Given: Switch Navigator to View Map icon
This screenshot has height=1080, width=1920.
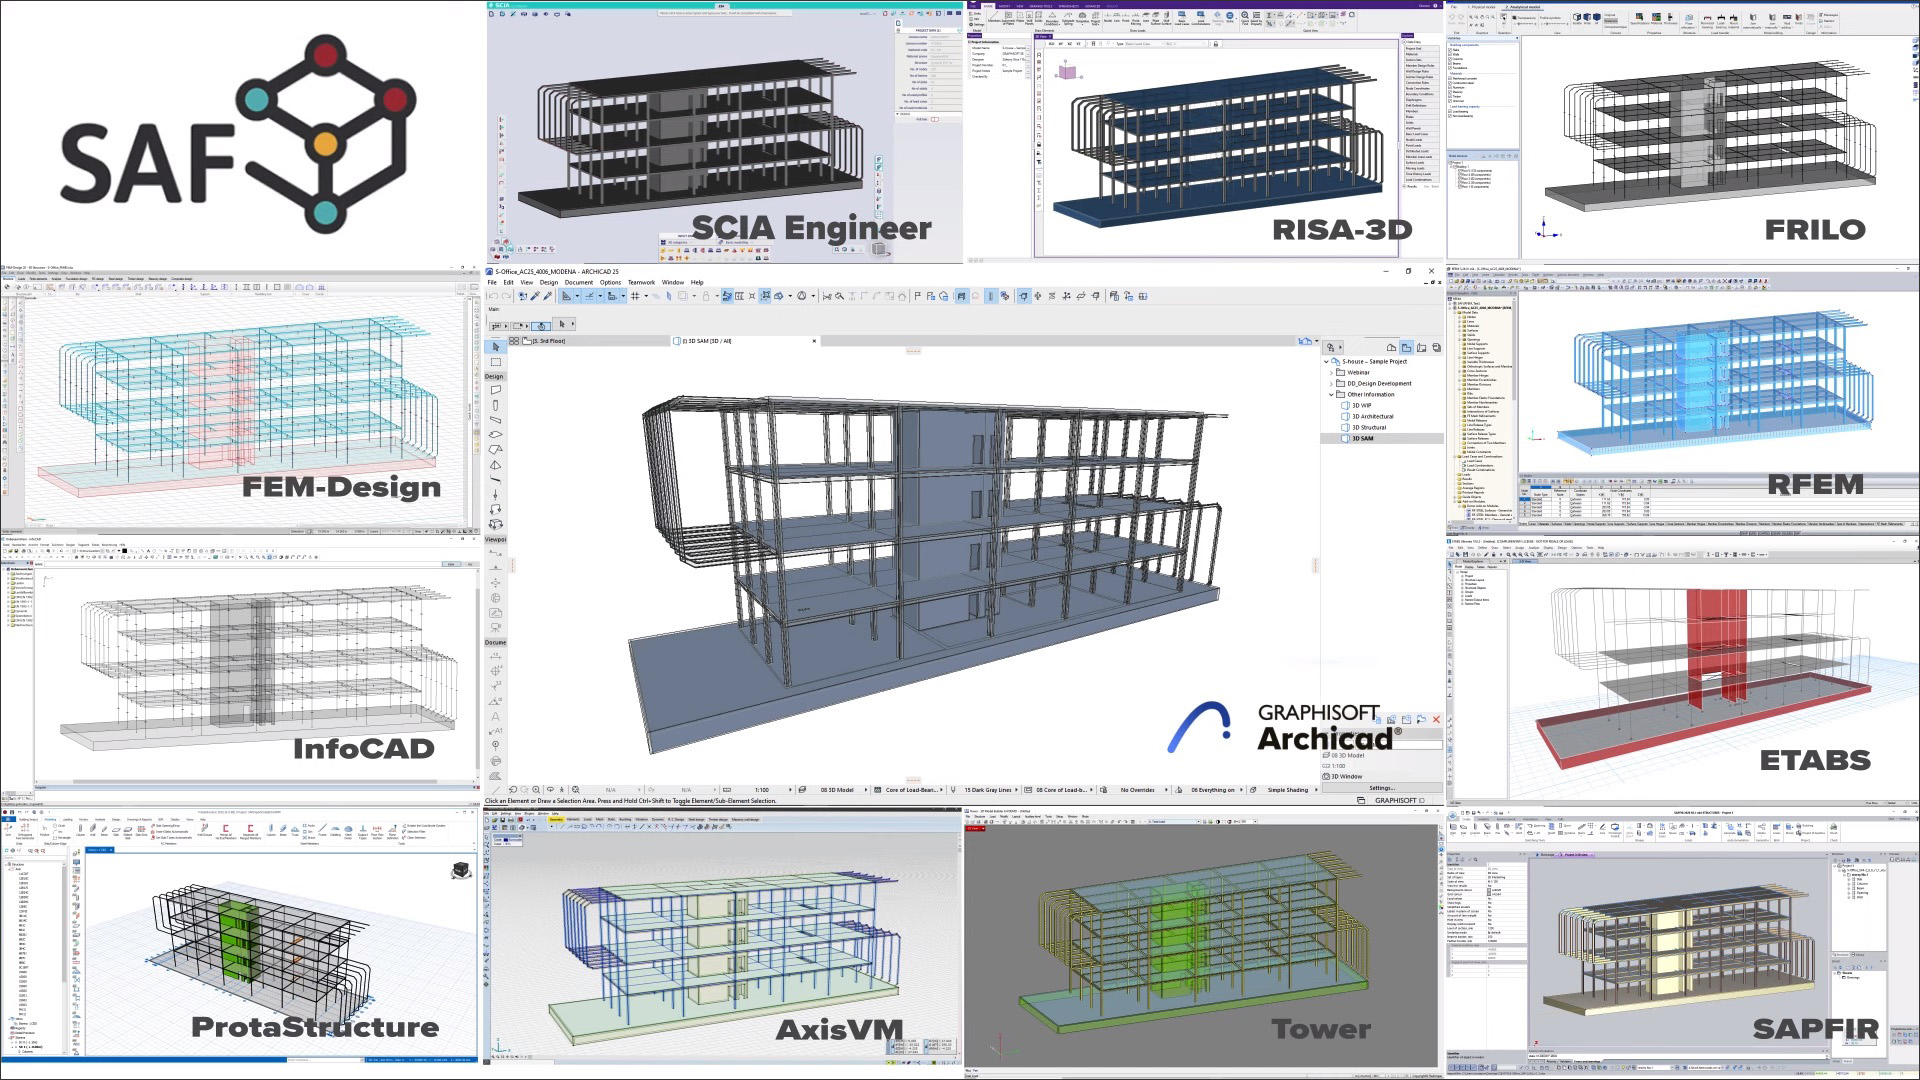Looking at the screenshot, I should pos(1406,347).
